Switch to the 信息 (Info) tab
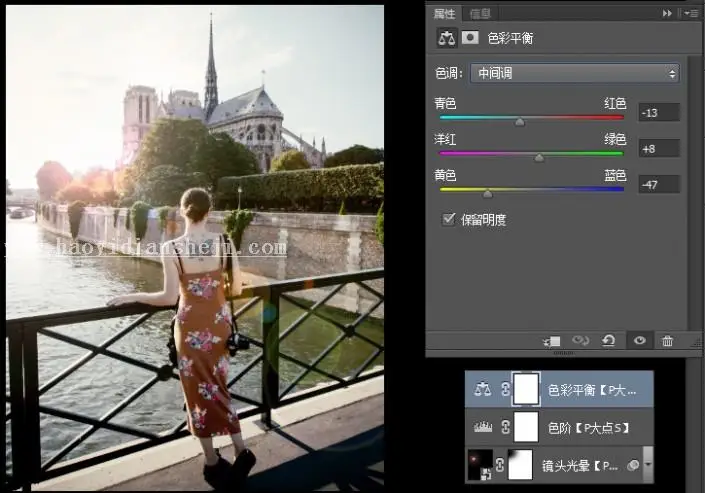 tap(480, 14)
